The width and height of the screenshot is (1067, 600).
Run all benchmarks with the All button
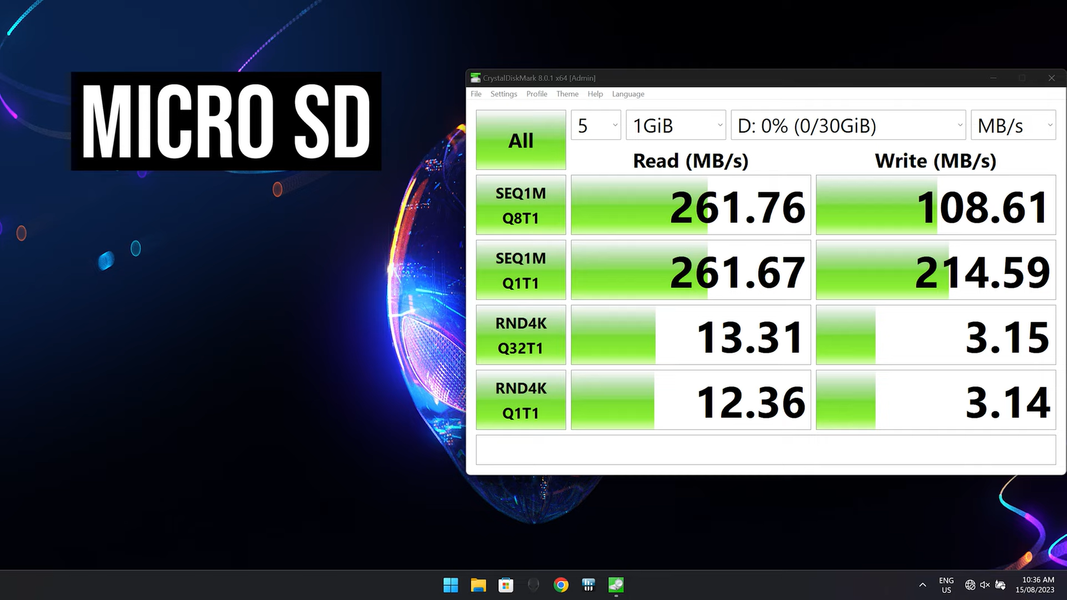(x=521, y=140)
